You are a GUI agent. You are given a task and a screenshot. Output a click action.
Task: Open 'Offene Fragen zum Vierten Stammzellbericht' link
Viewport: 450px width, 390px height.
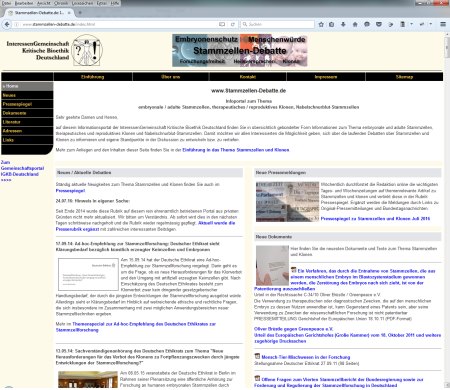tap(339, 382)
